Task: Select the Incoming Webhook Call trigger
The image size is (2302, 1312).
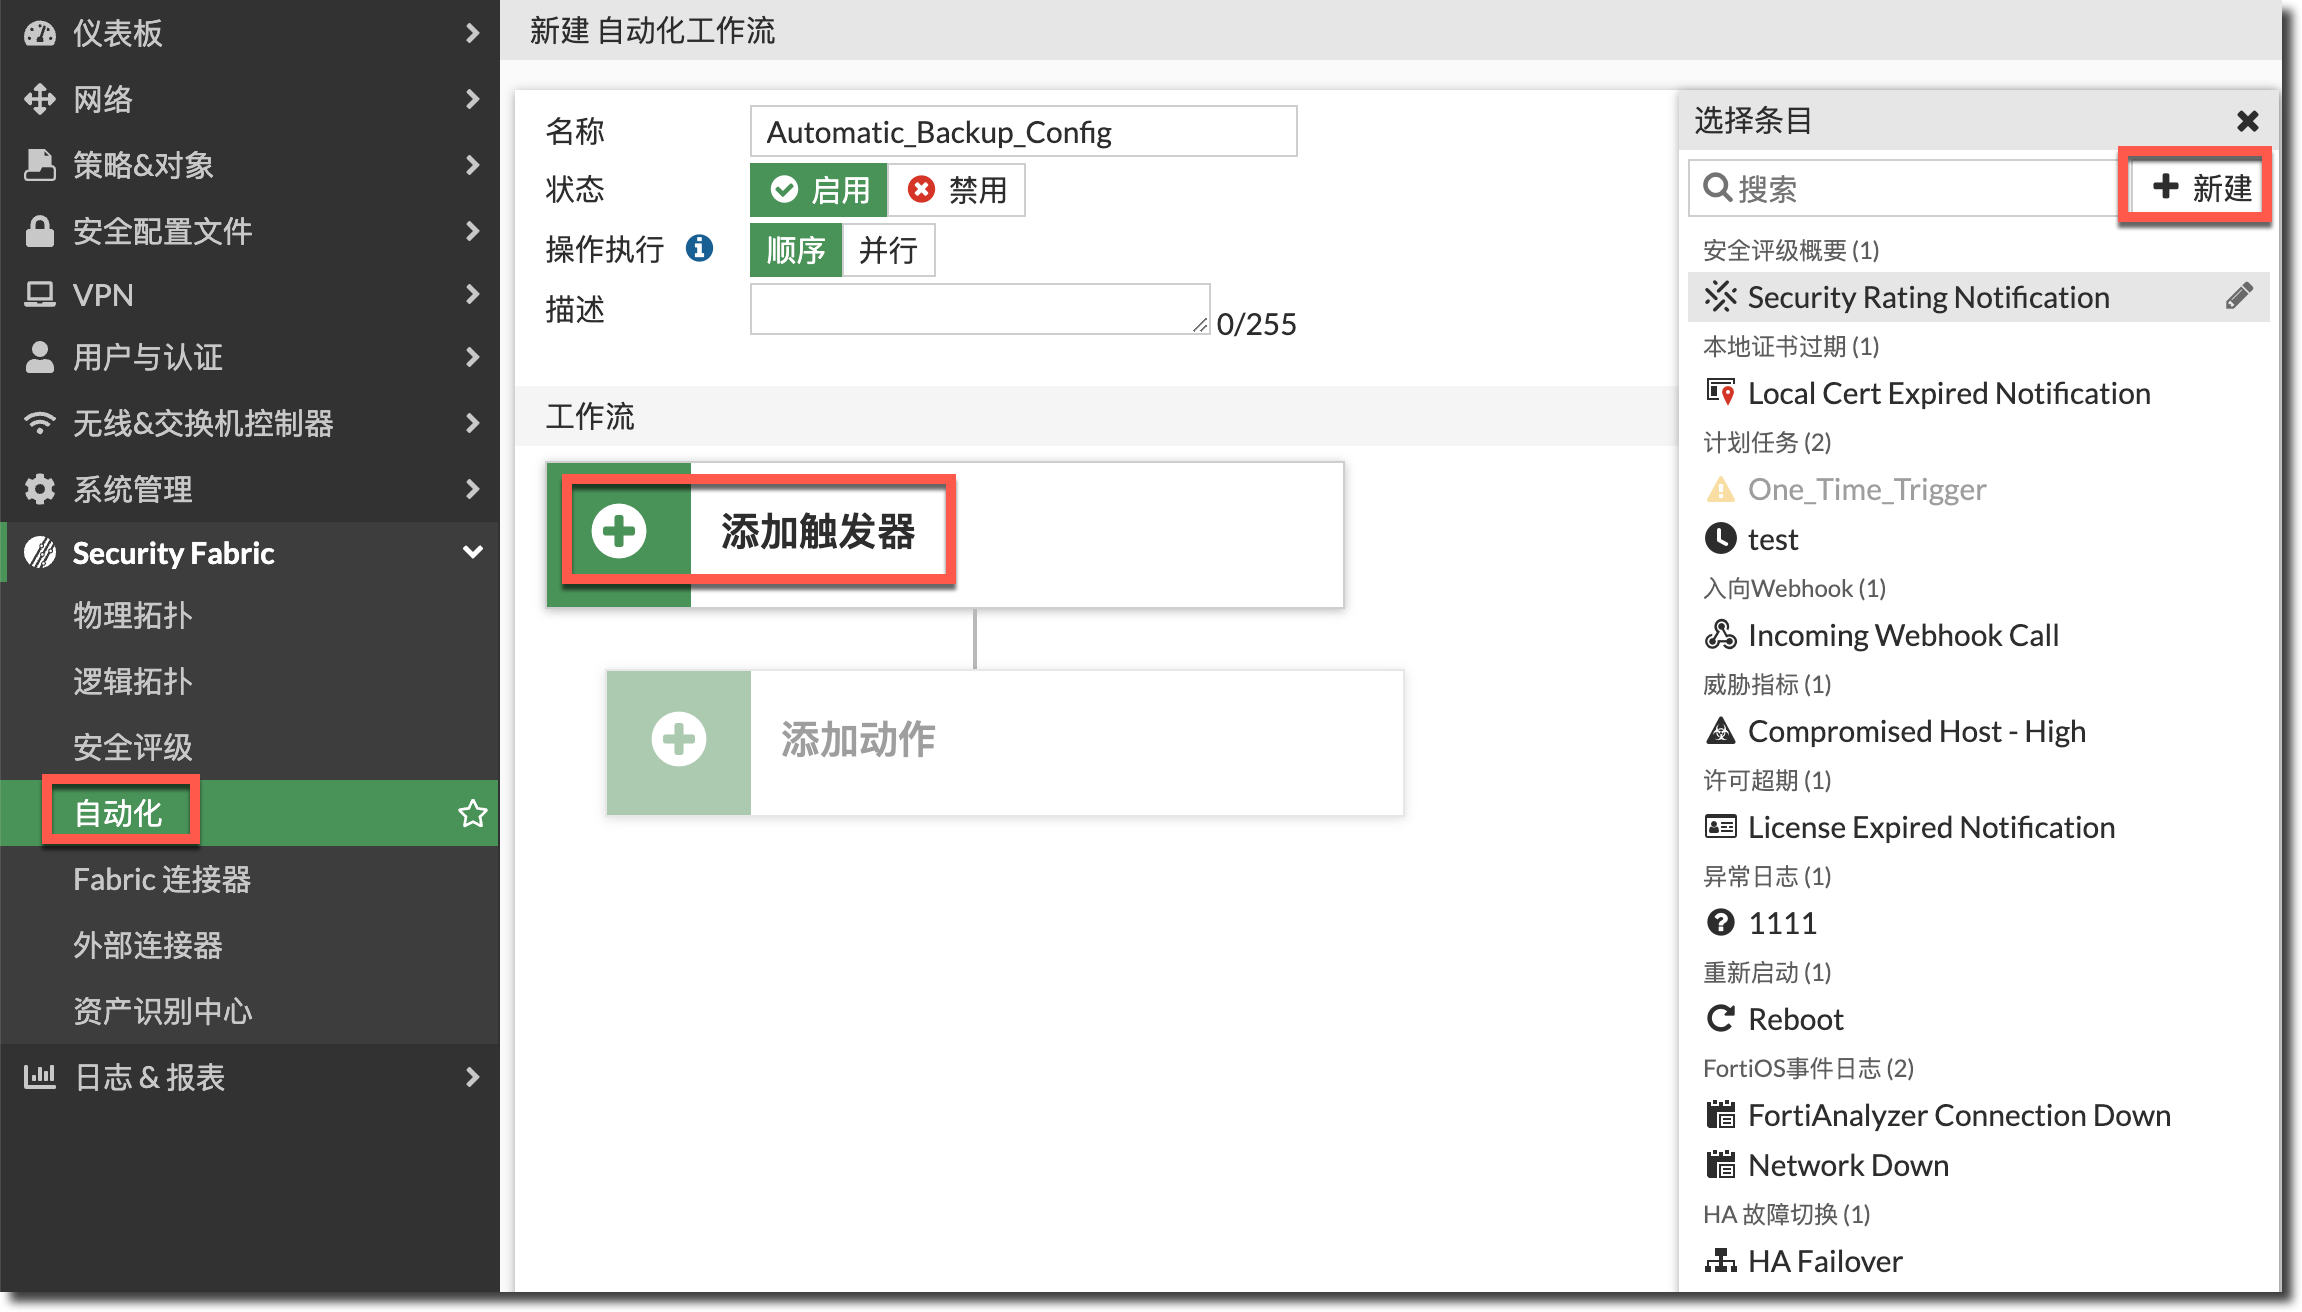Action: click(x=1902, y=635)
